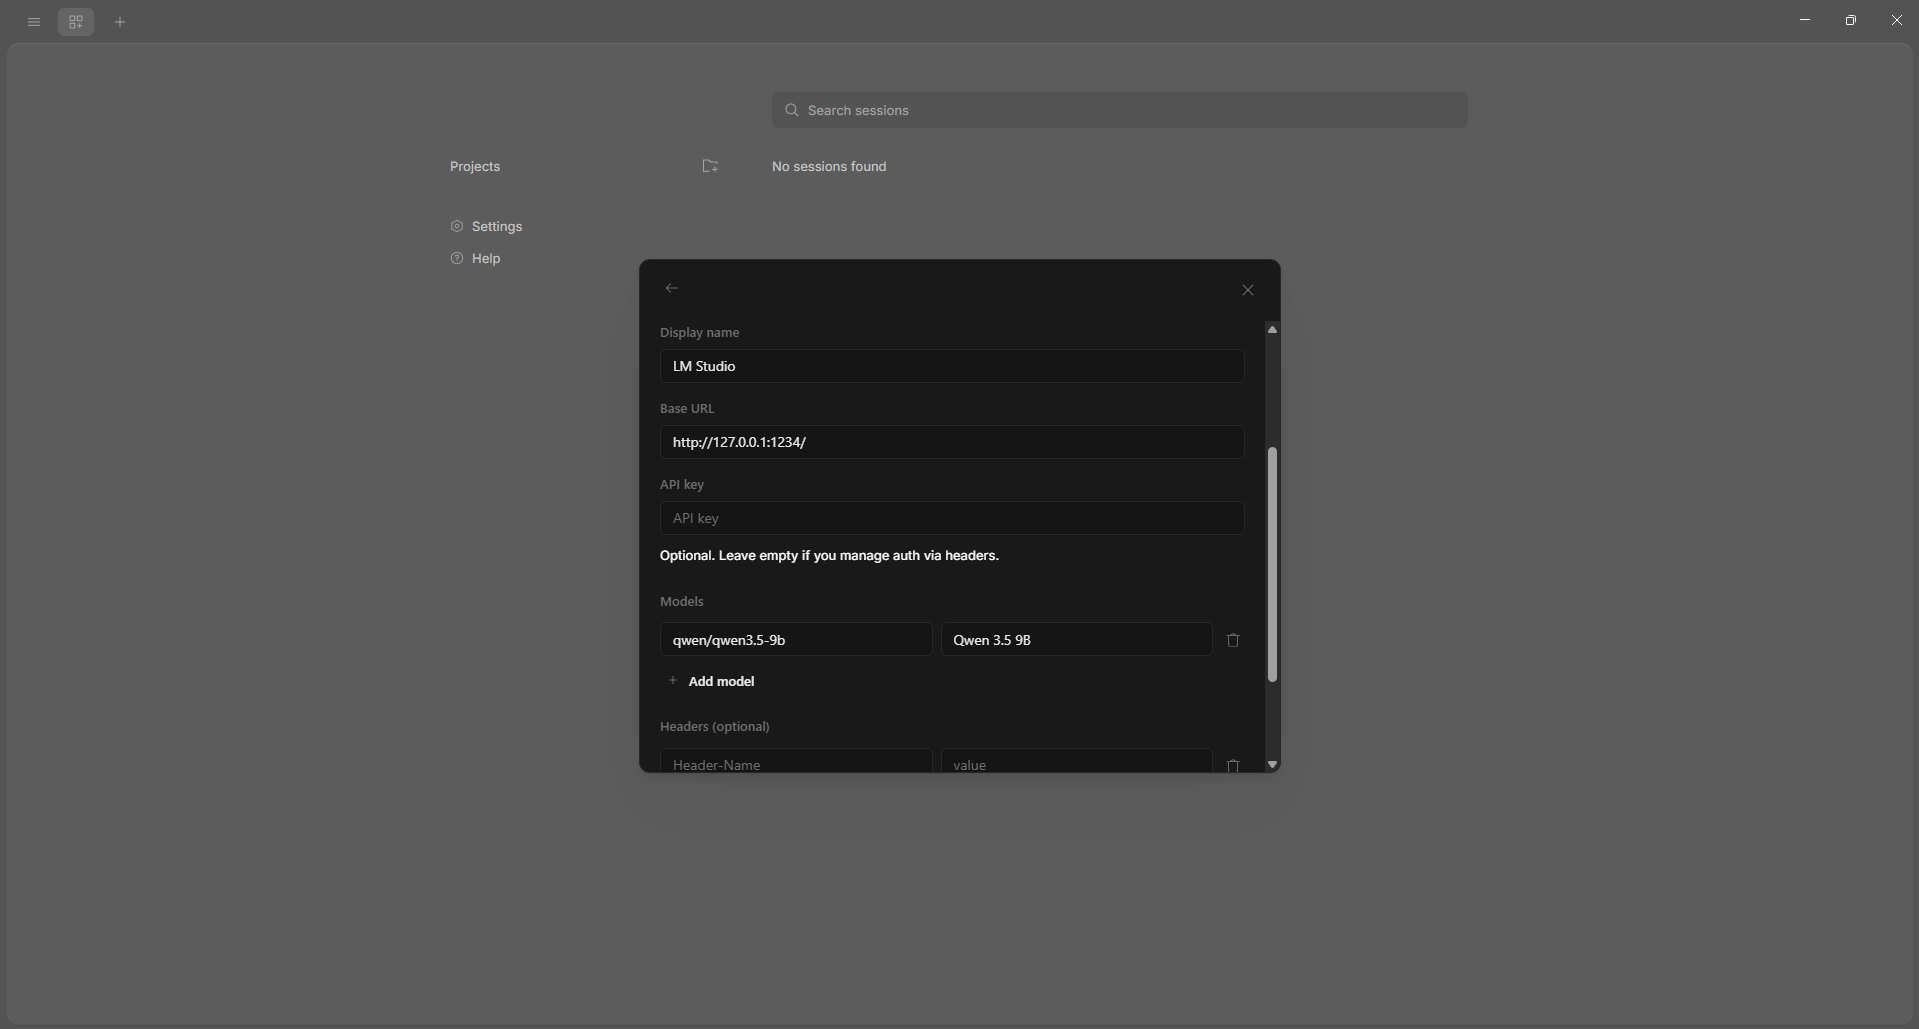Add a new tab with plus icon
Image resolution: width=1919 pixels, height=1029 pixels.
[120, 22]
